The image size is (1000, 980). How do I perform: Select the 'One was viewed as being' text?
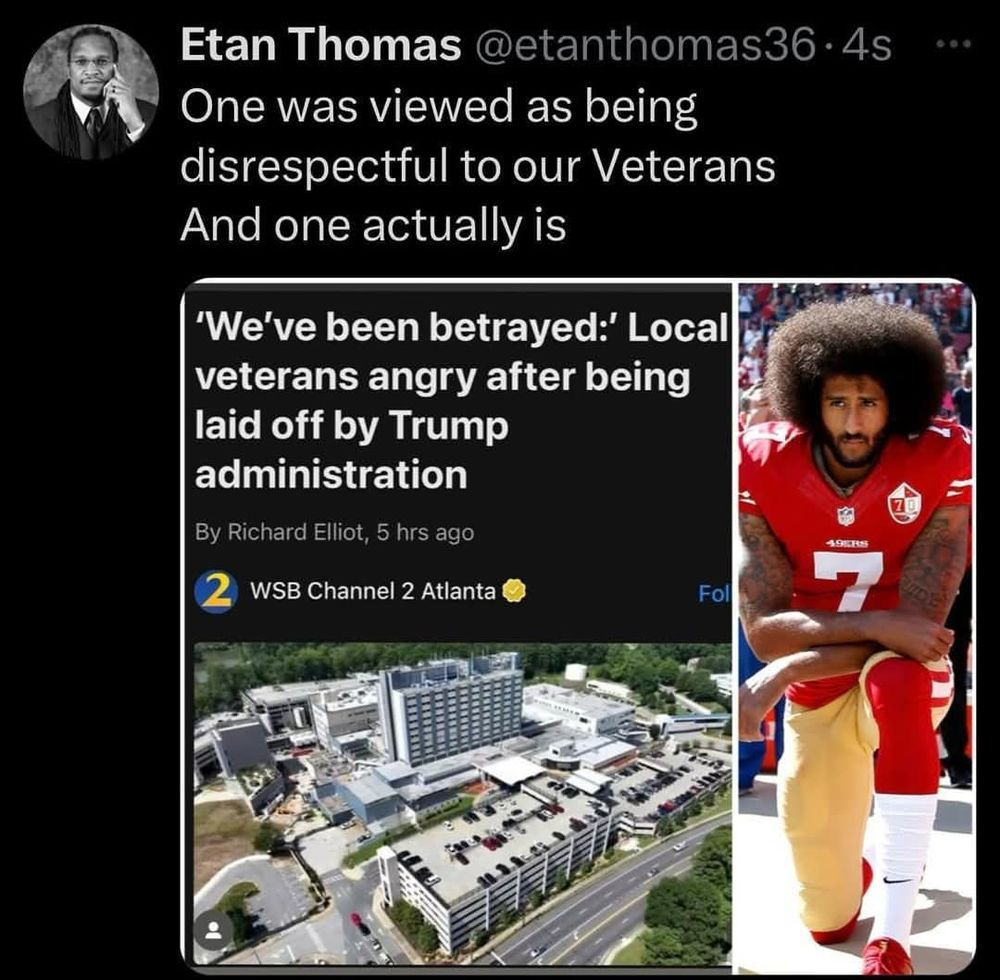439,106
